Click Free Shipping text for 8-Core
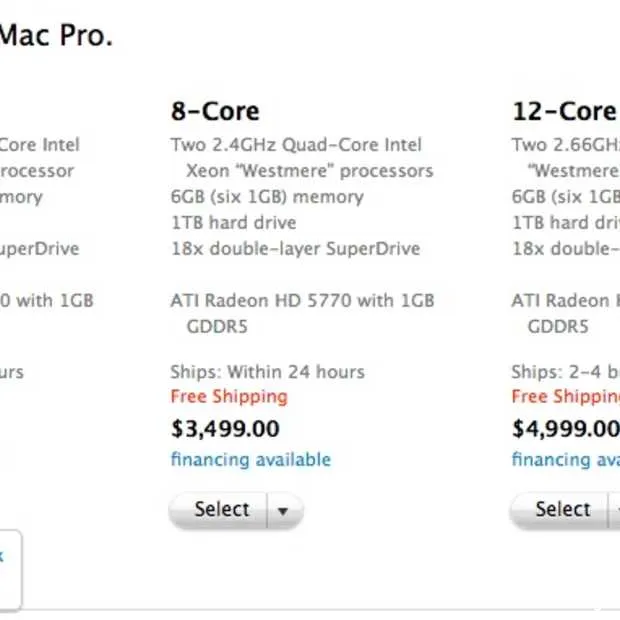The height and width of the screenshot is (620, 620). tap(228, 397)
